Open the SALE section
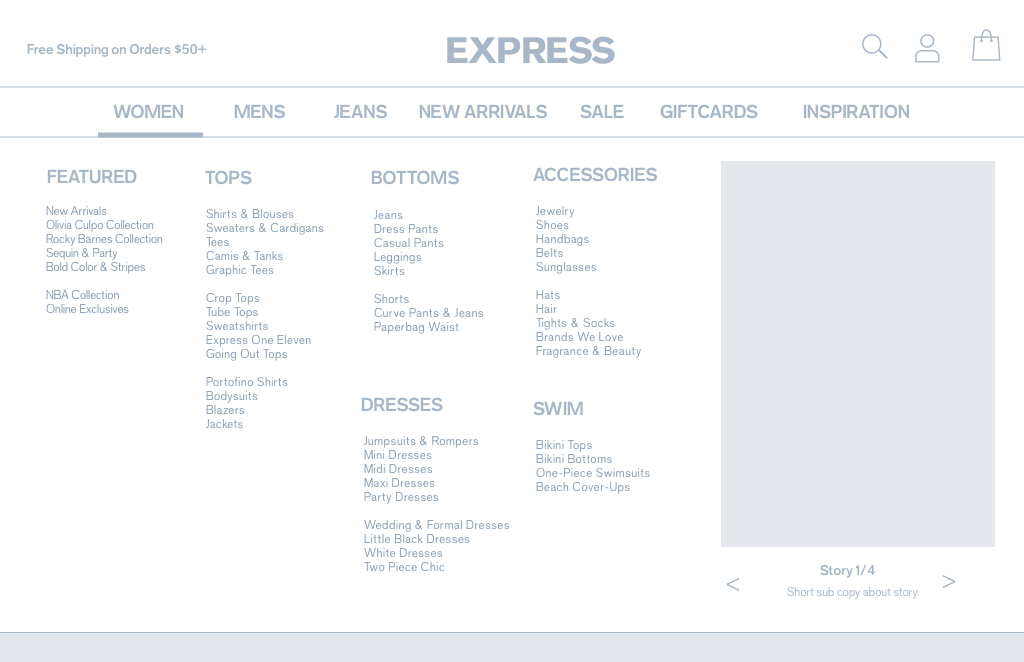The width and height of the screenshot is (1024, 662). point(602,112)
